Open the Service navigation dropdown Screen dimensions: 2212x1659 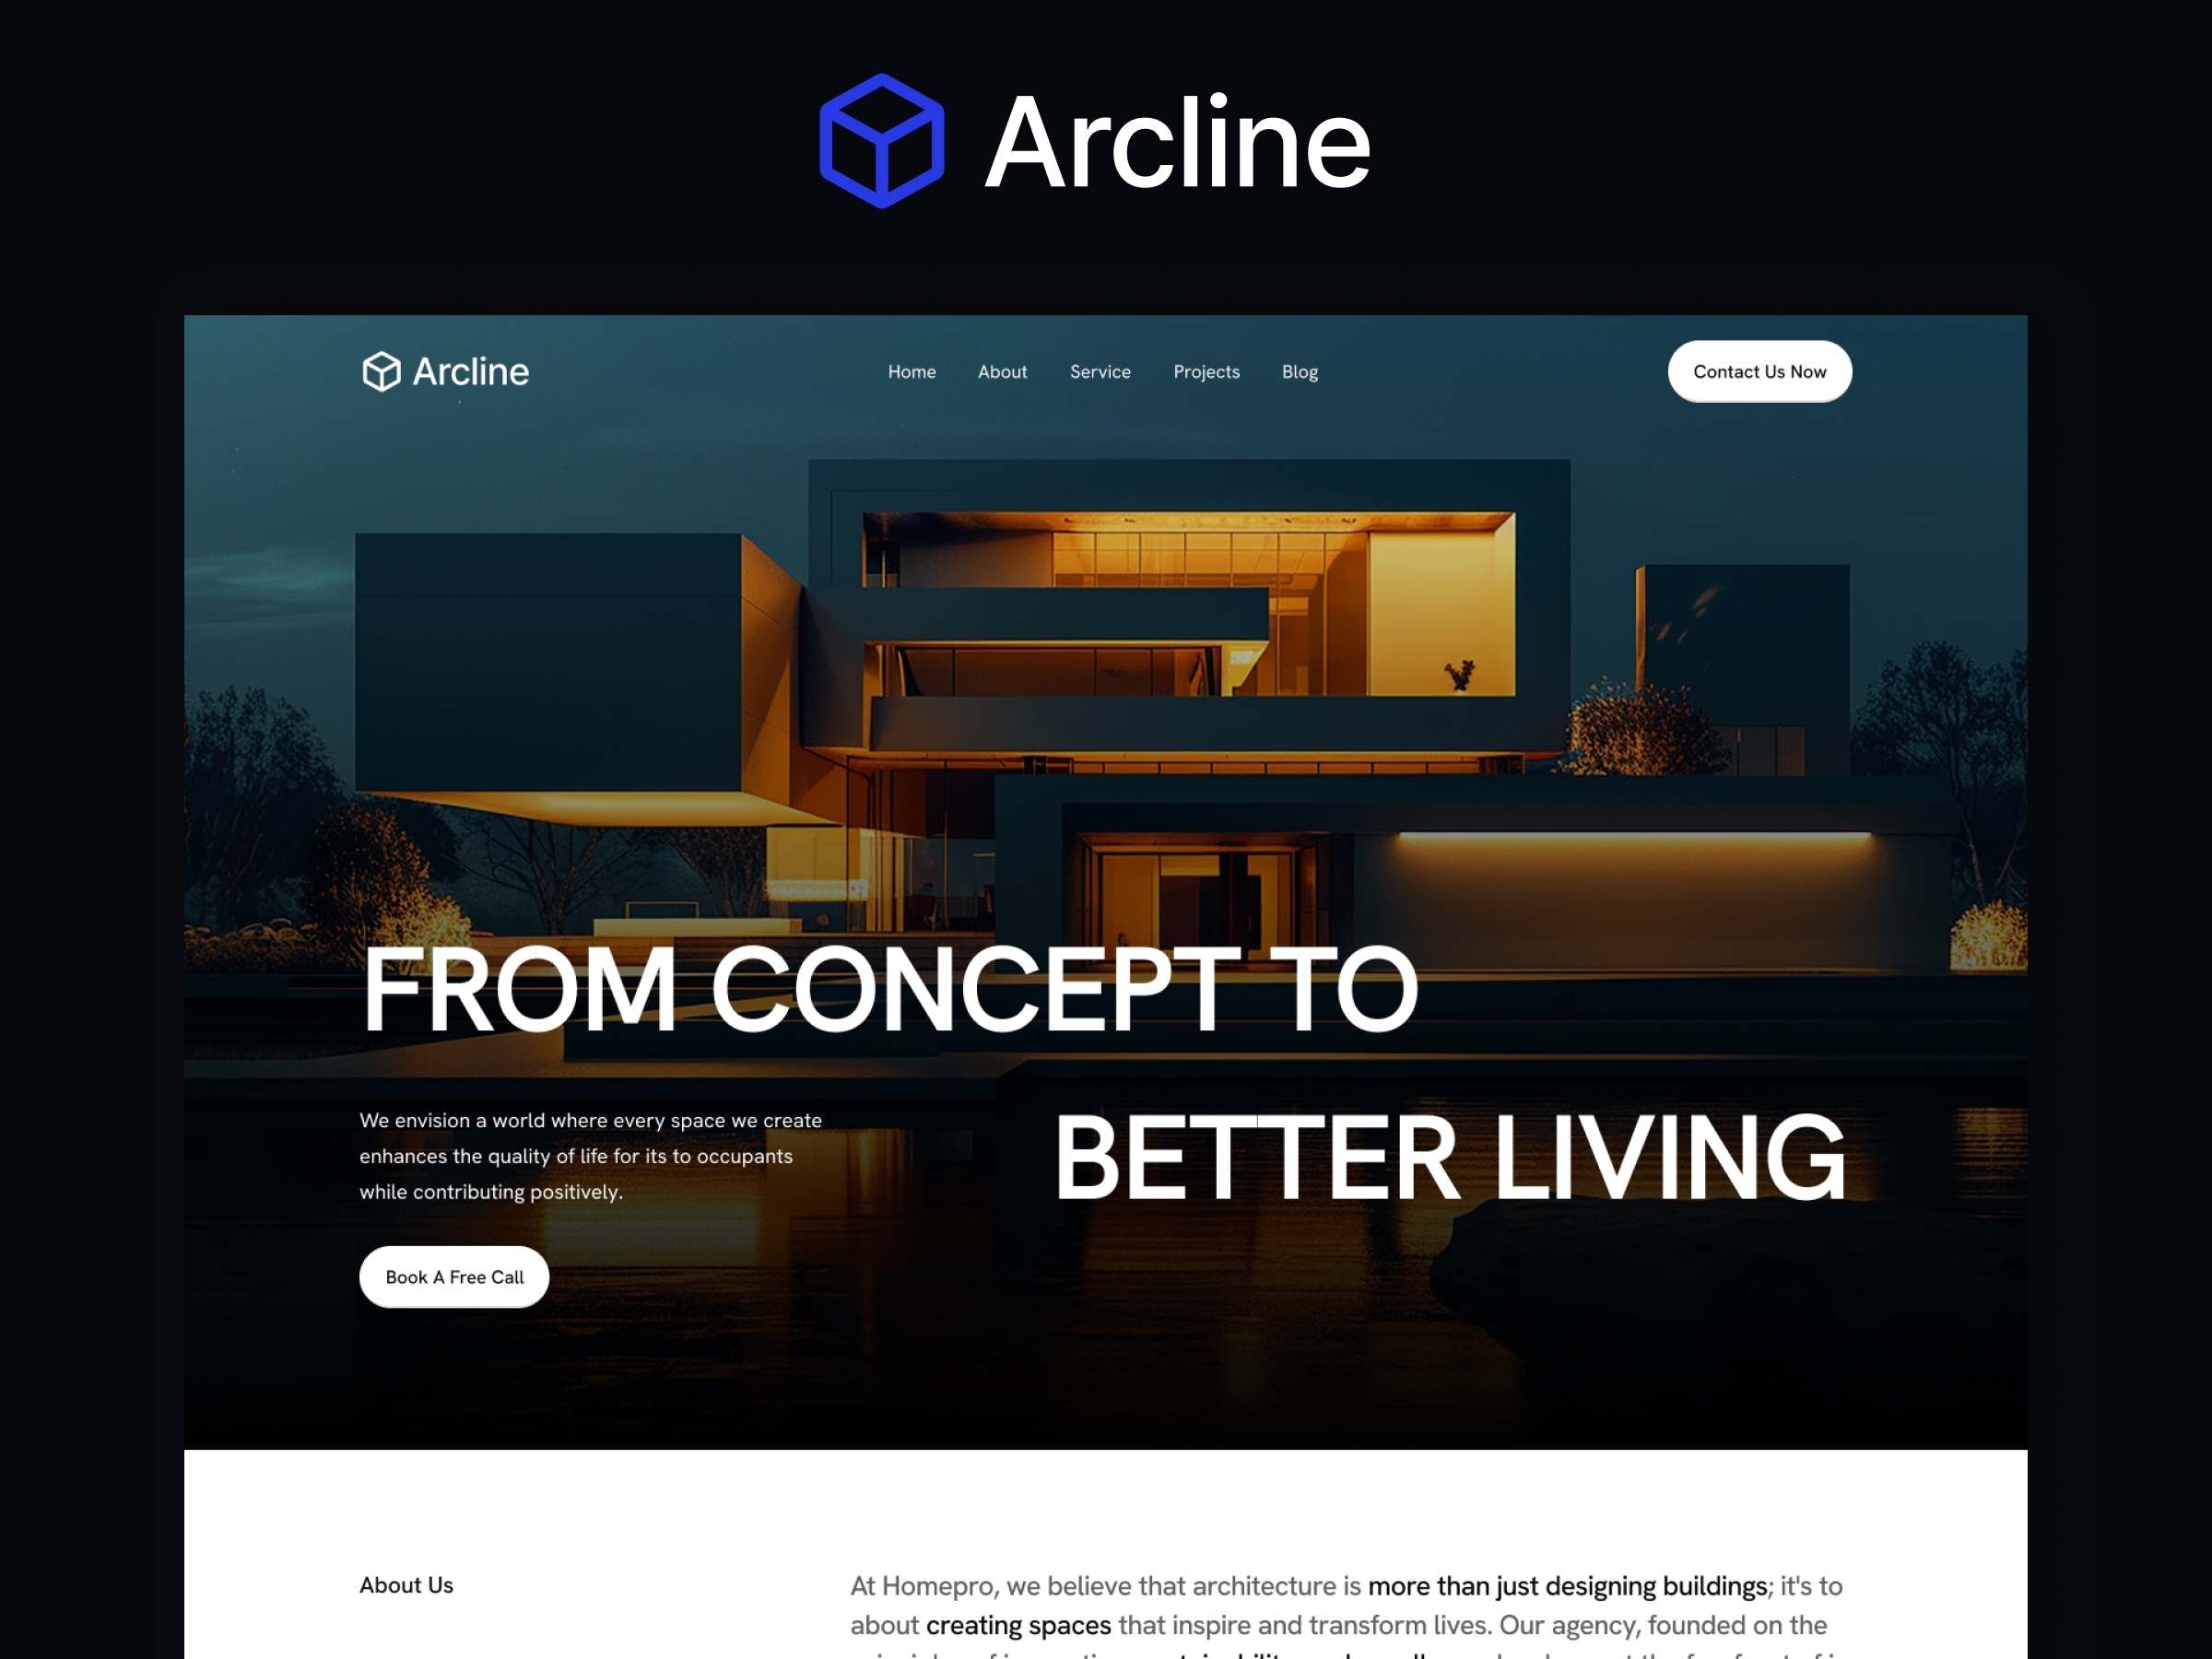pos(1099,371)
